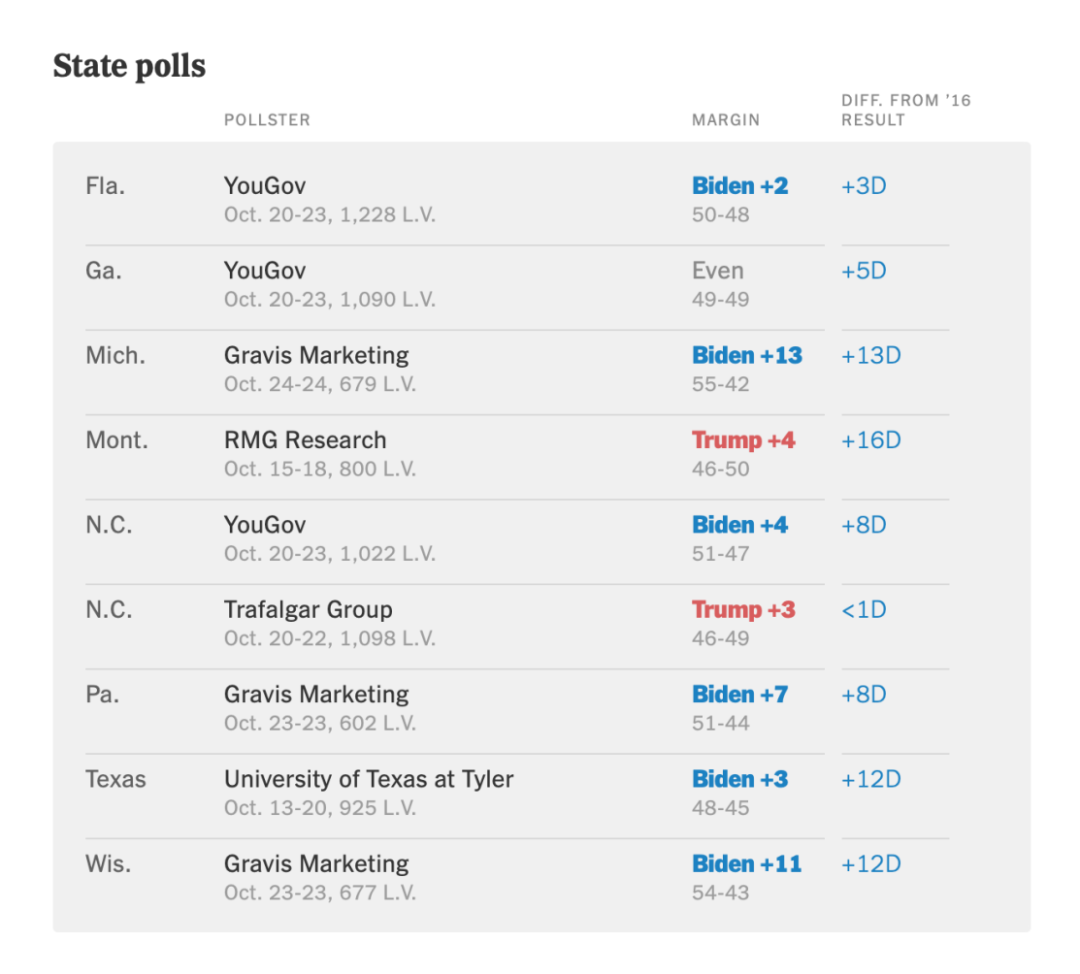1080x974 pixels.
Task: Click the MARGIN column header
Action: [x=726, y=120]
